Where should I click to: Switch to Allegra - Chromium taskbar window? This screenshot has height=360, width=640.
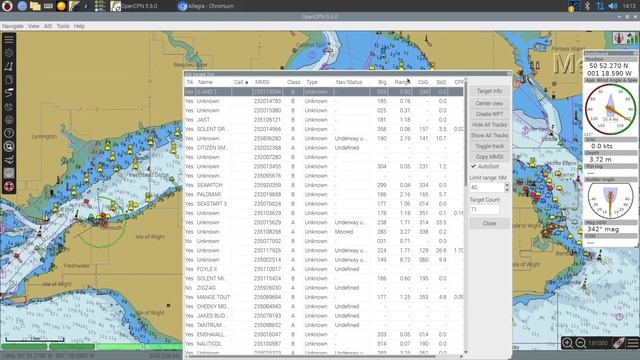(x=207, y=6)
